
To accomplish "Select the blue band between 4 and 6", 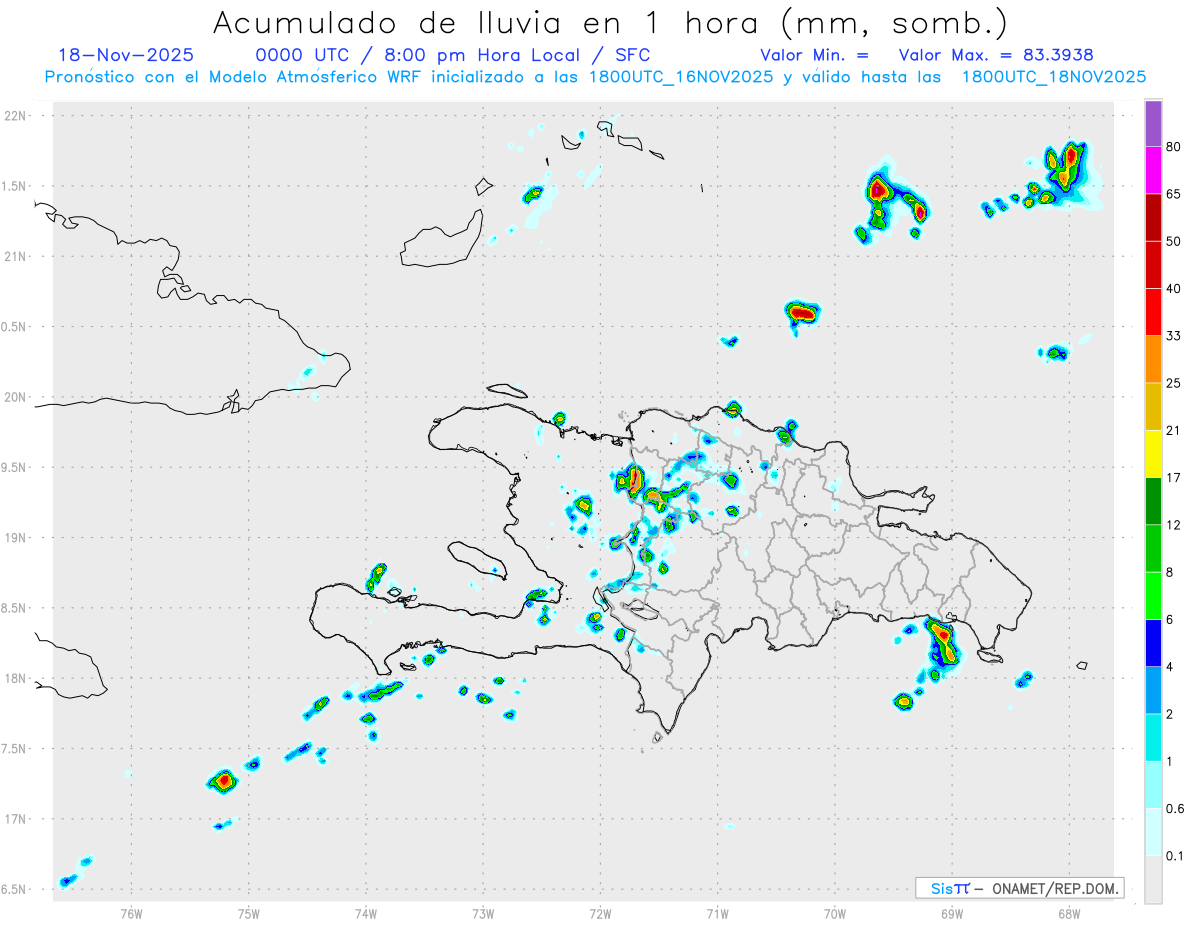I will (x=1153, y=643).
